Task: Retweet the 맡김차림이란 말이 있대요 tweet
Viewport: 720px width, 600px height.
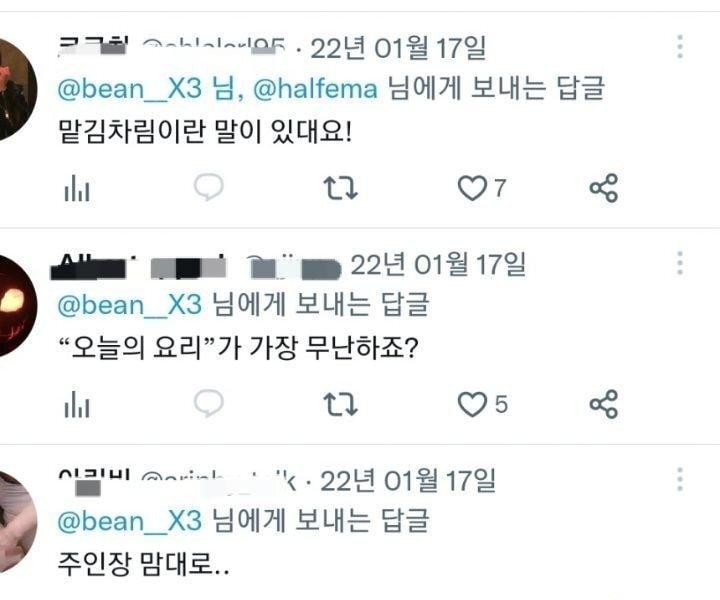Action: click(340, 188)
